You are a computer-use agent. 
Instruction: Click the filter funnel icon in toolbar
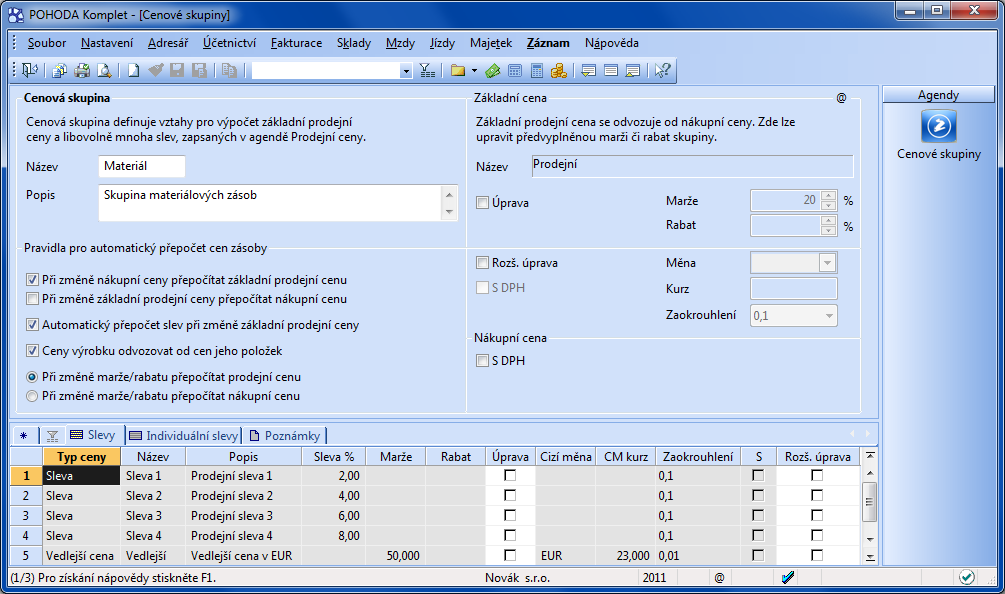pos(427,70)
